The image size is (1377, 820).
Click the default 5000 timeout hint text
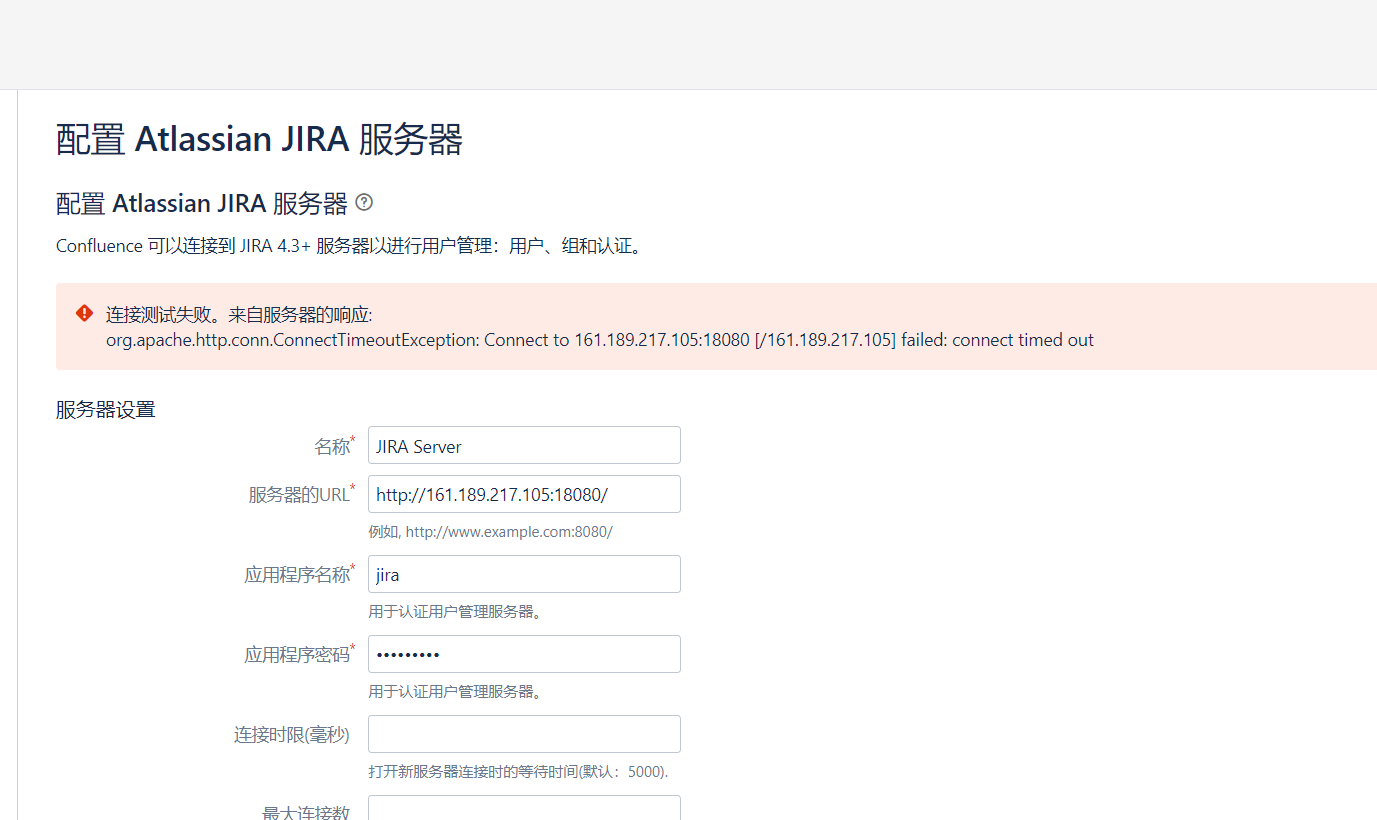[518, 772]
